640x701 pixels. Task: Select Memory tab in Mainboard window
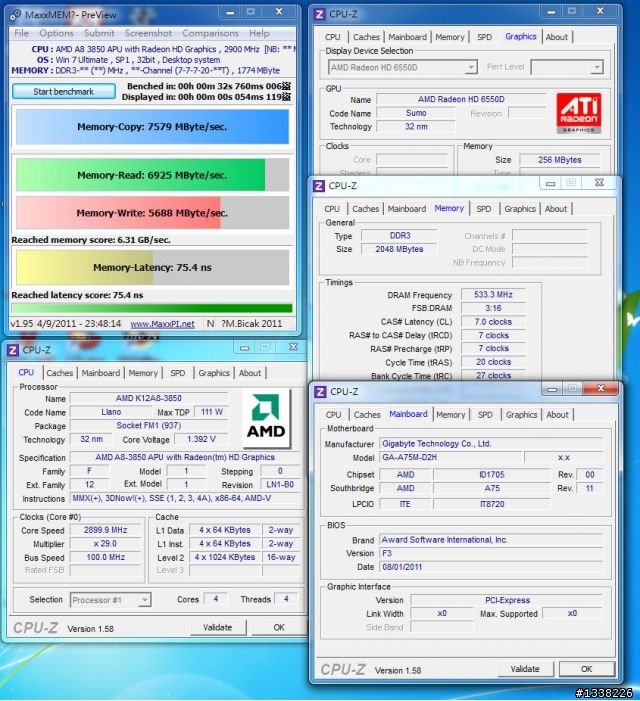451,415
